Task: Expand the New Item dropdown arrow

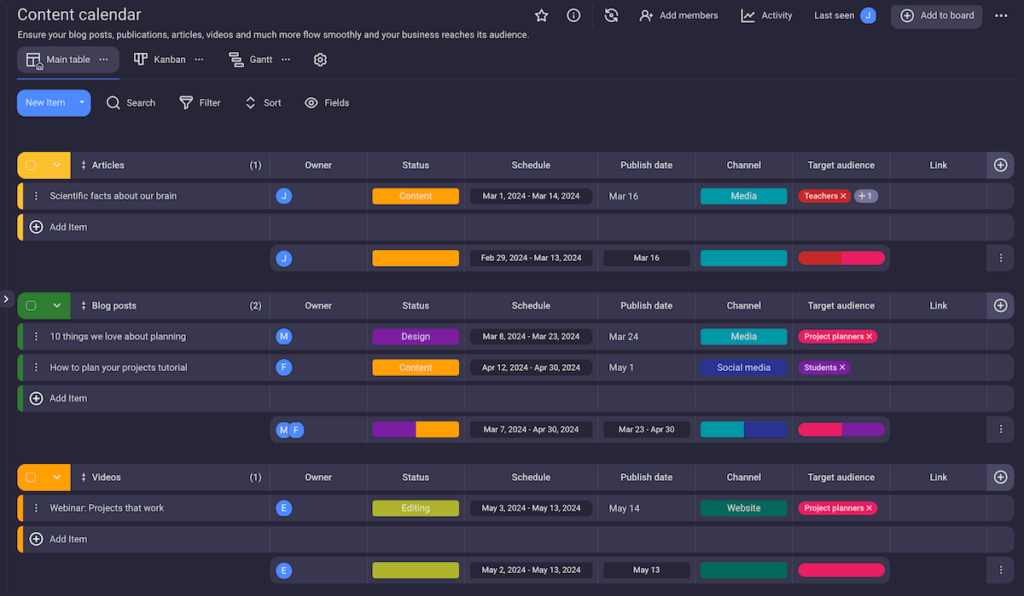Action: tap(82, 102)
